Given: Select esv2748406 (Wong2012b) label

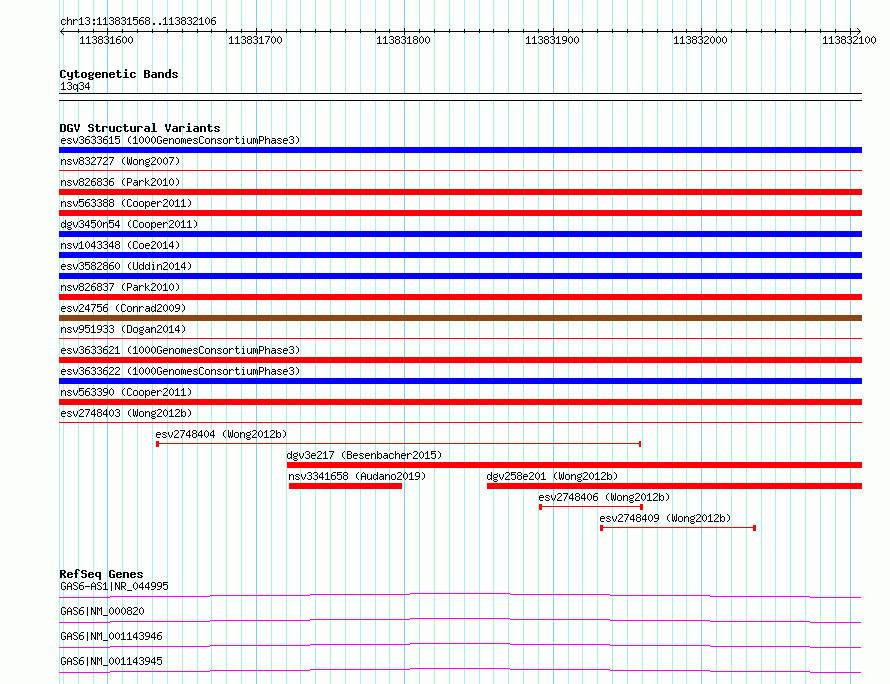Looking at the screenshot, I should pyautogui.click(x=604, y=497).
